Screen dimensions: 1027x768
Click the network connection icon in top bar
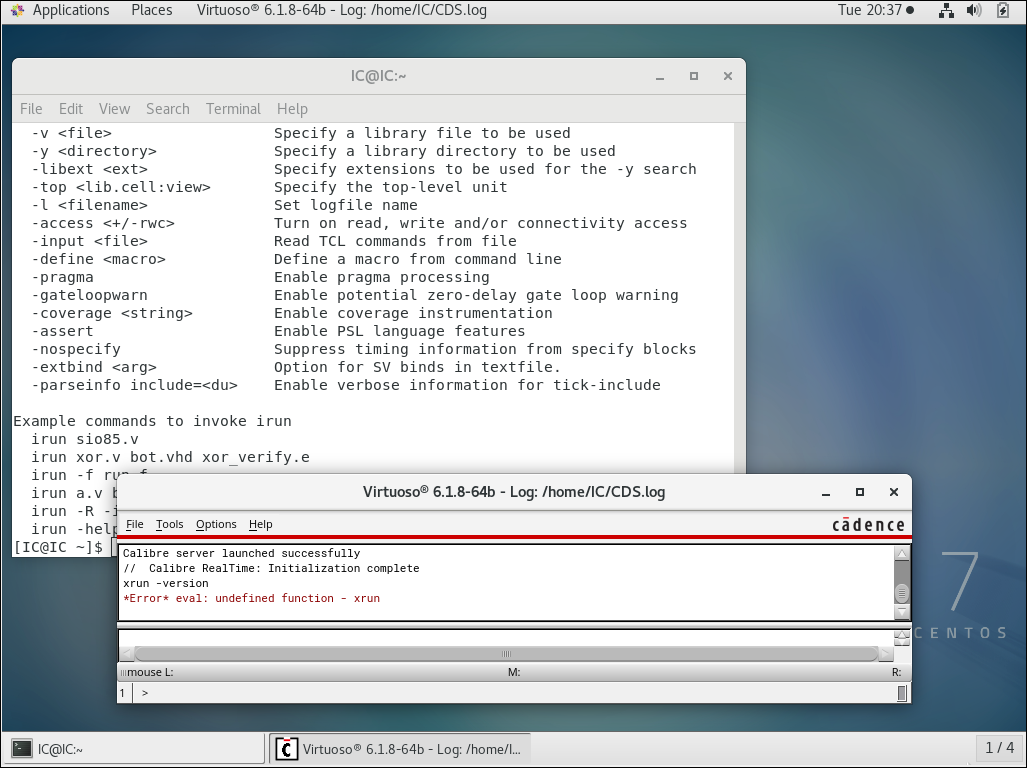point(946,10)
